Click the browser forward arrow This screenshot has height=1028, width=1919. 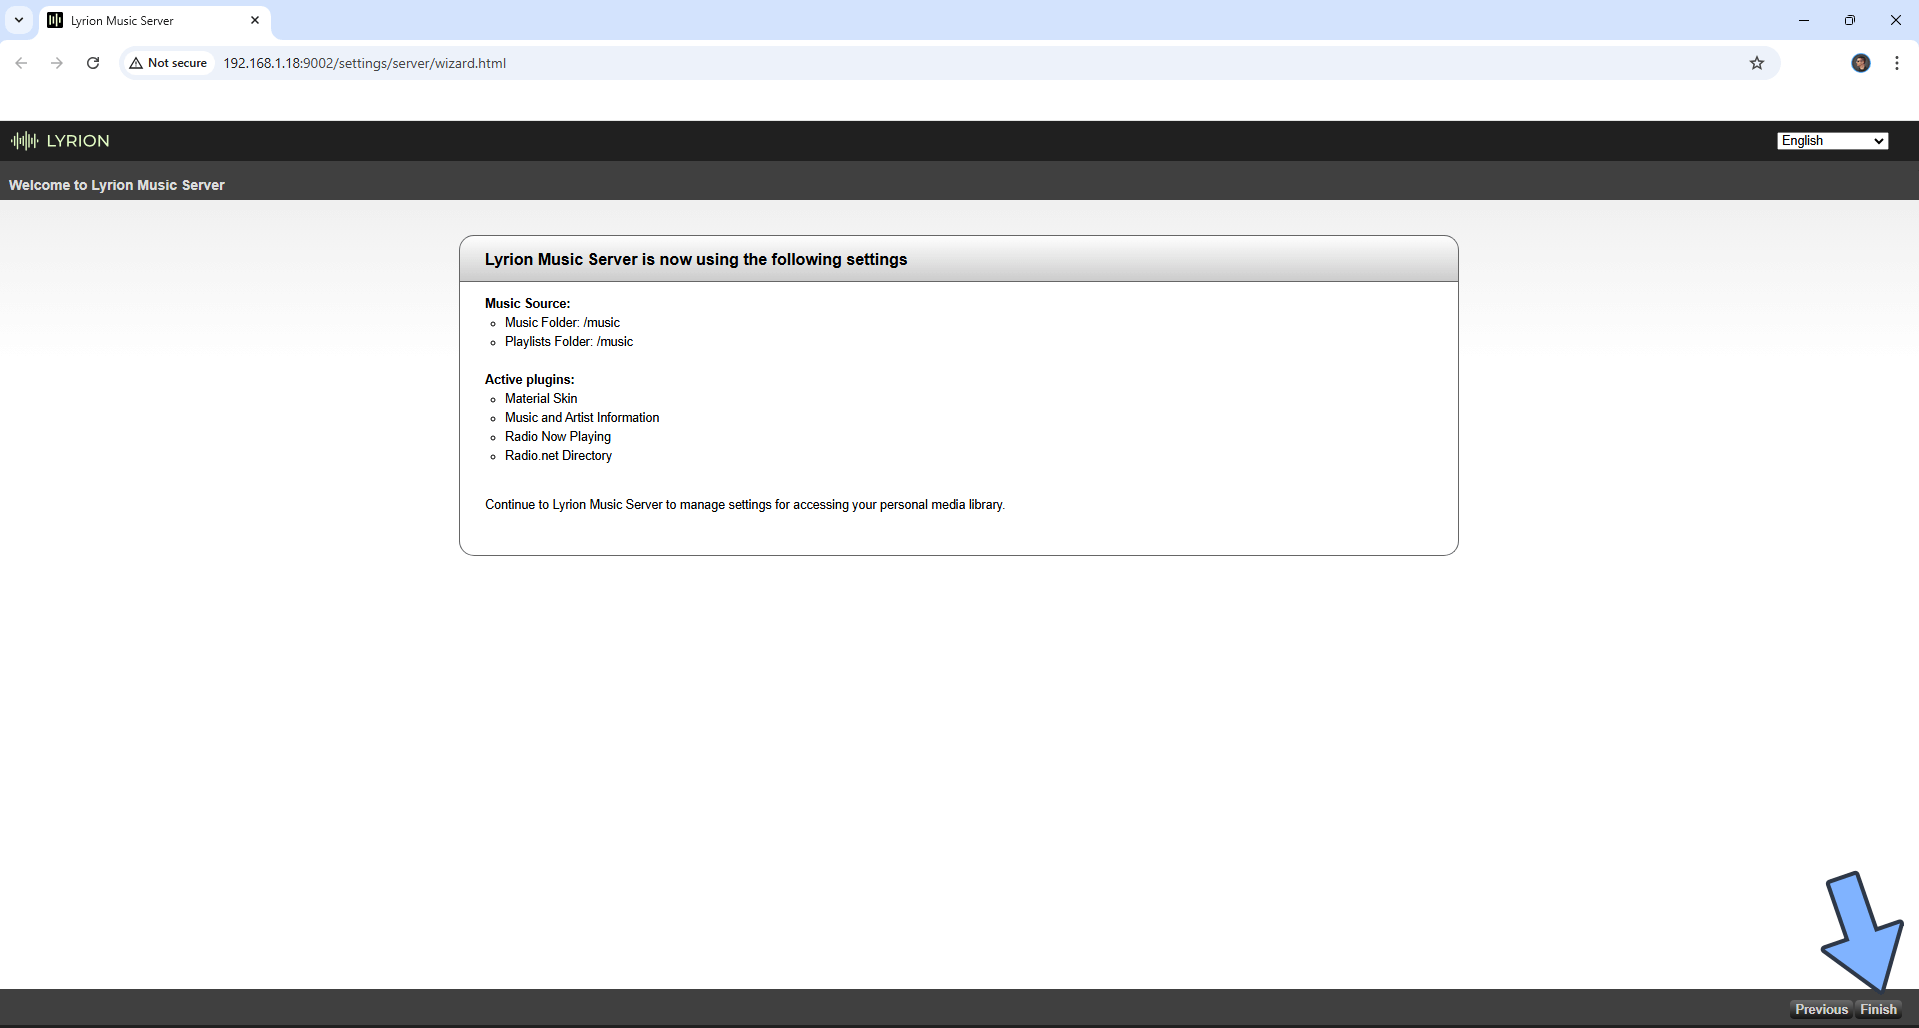[57, 63]
